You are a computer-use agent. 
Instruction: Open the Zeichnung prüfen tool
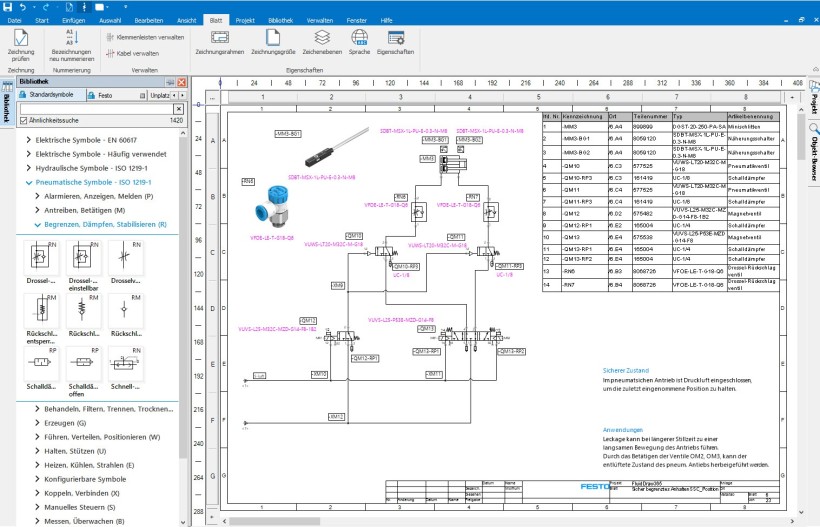(21, 45)
